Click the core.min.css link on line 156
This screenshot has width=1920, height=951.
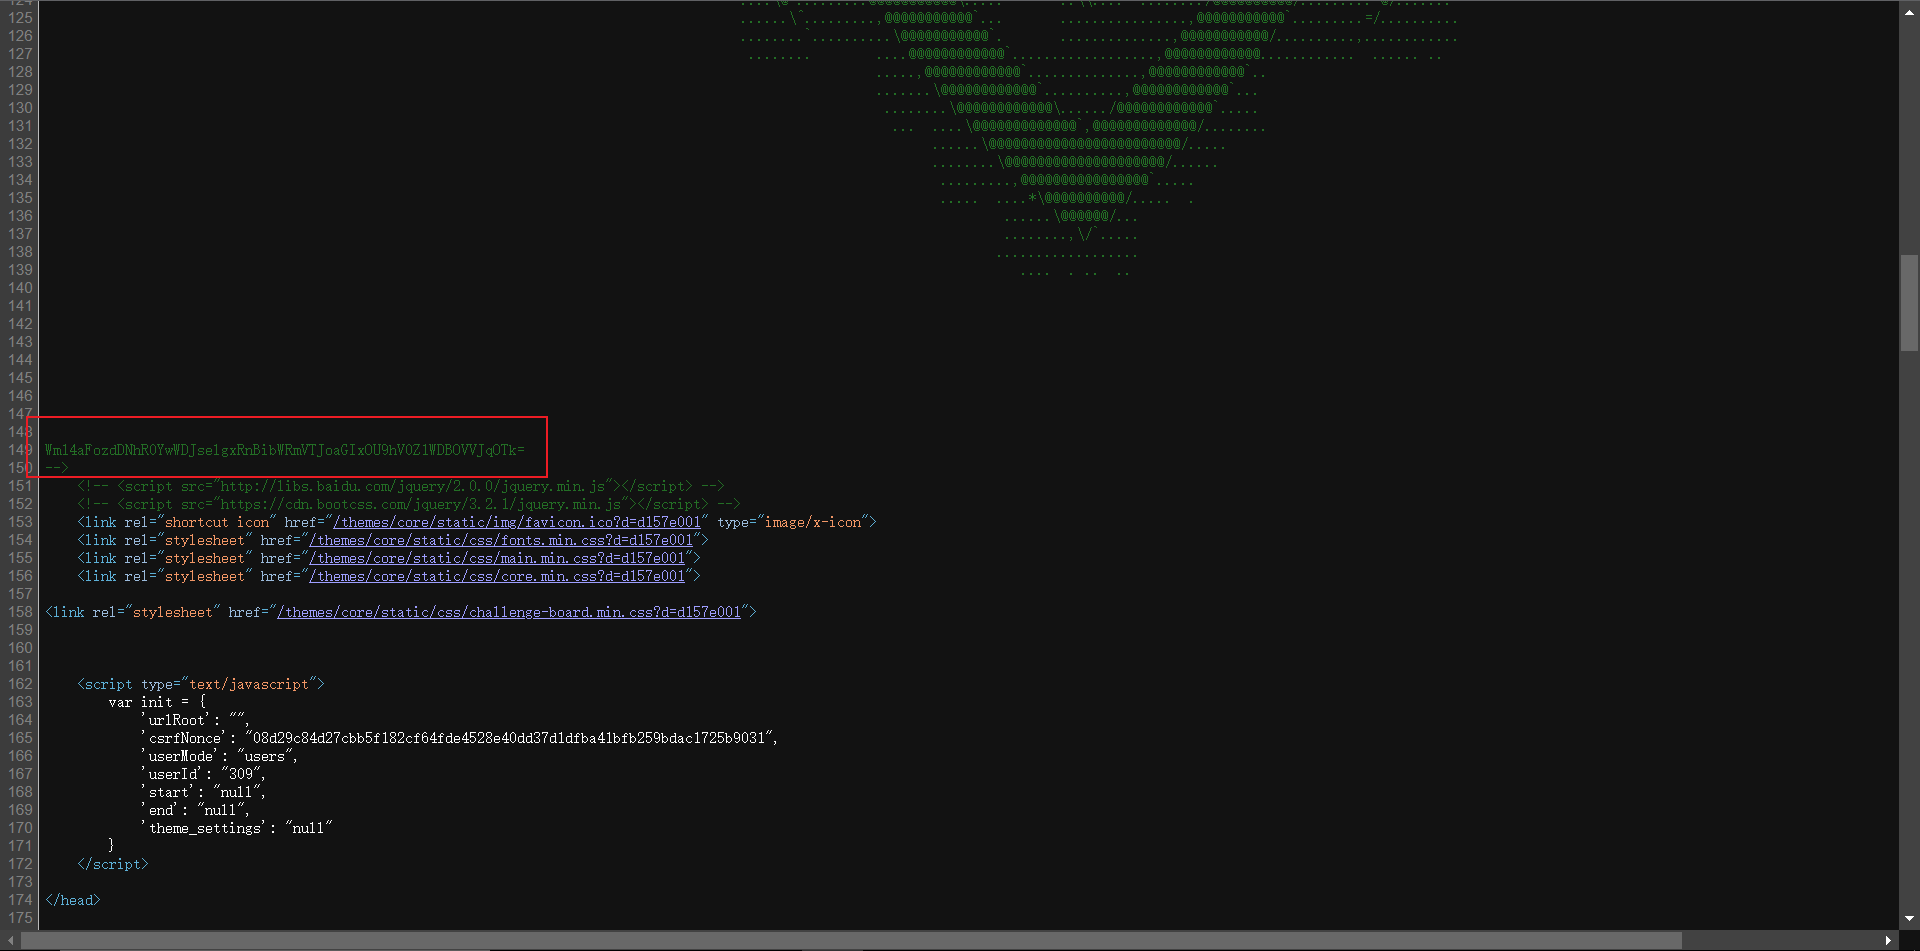point(499,576)
